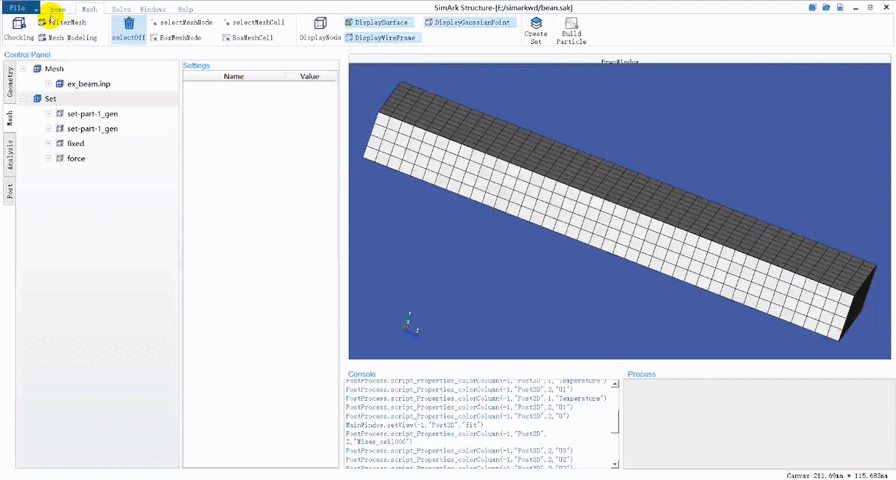
Task: Click the beam mesh model in viewport
Action: 620,209
